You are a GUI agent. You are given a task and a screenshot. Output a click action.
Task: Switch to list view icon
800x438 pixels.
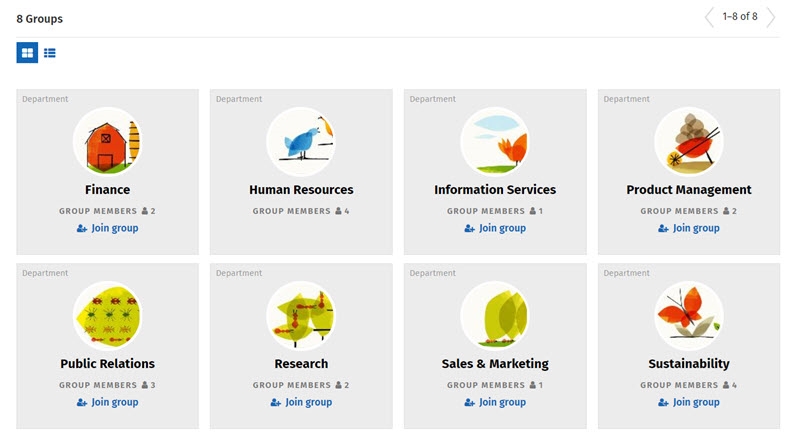pyautogui.click(x=49, y=53)
